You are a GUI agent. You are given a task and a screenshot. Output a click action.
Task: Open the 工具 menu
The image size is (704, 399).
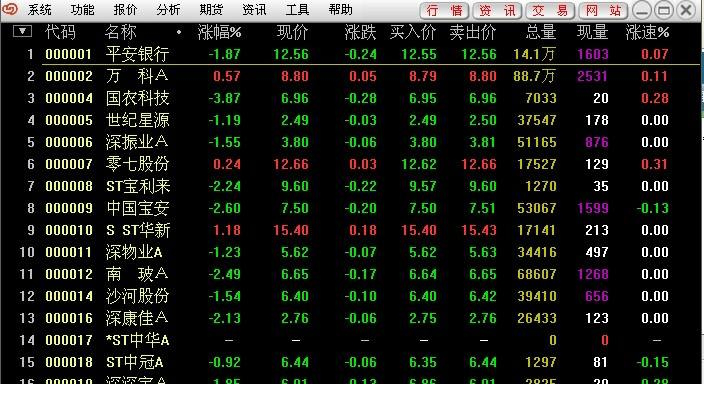297,9
